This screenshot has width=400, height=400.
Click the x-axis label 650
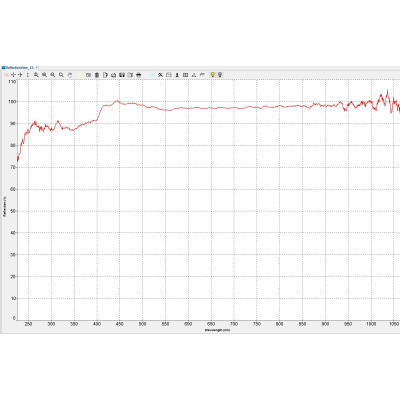pyautogui.click(x=211, y=324)
